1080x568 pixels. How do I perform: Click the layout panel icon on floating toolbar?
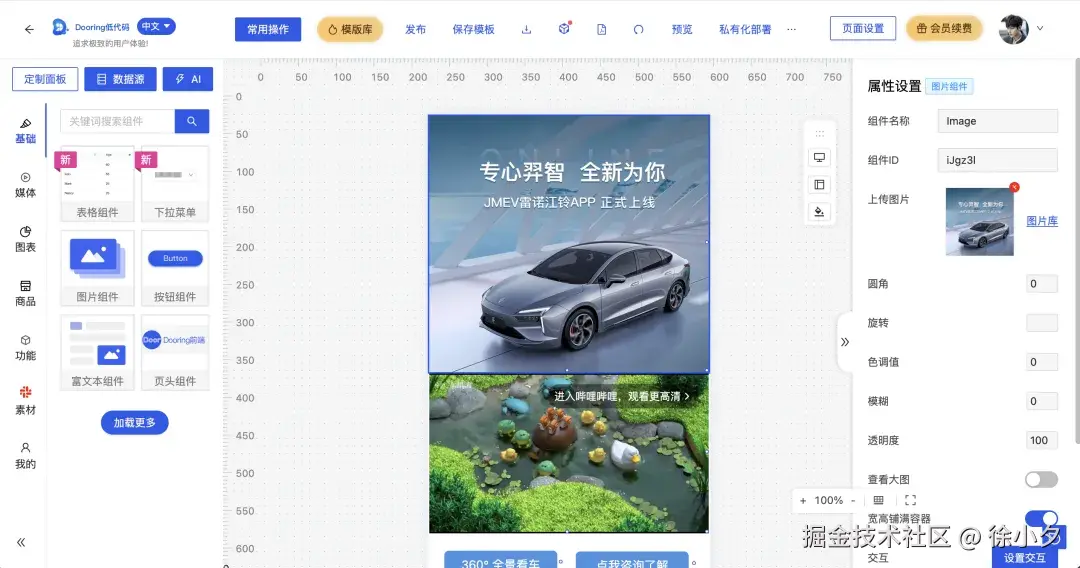[819, 185]
